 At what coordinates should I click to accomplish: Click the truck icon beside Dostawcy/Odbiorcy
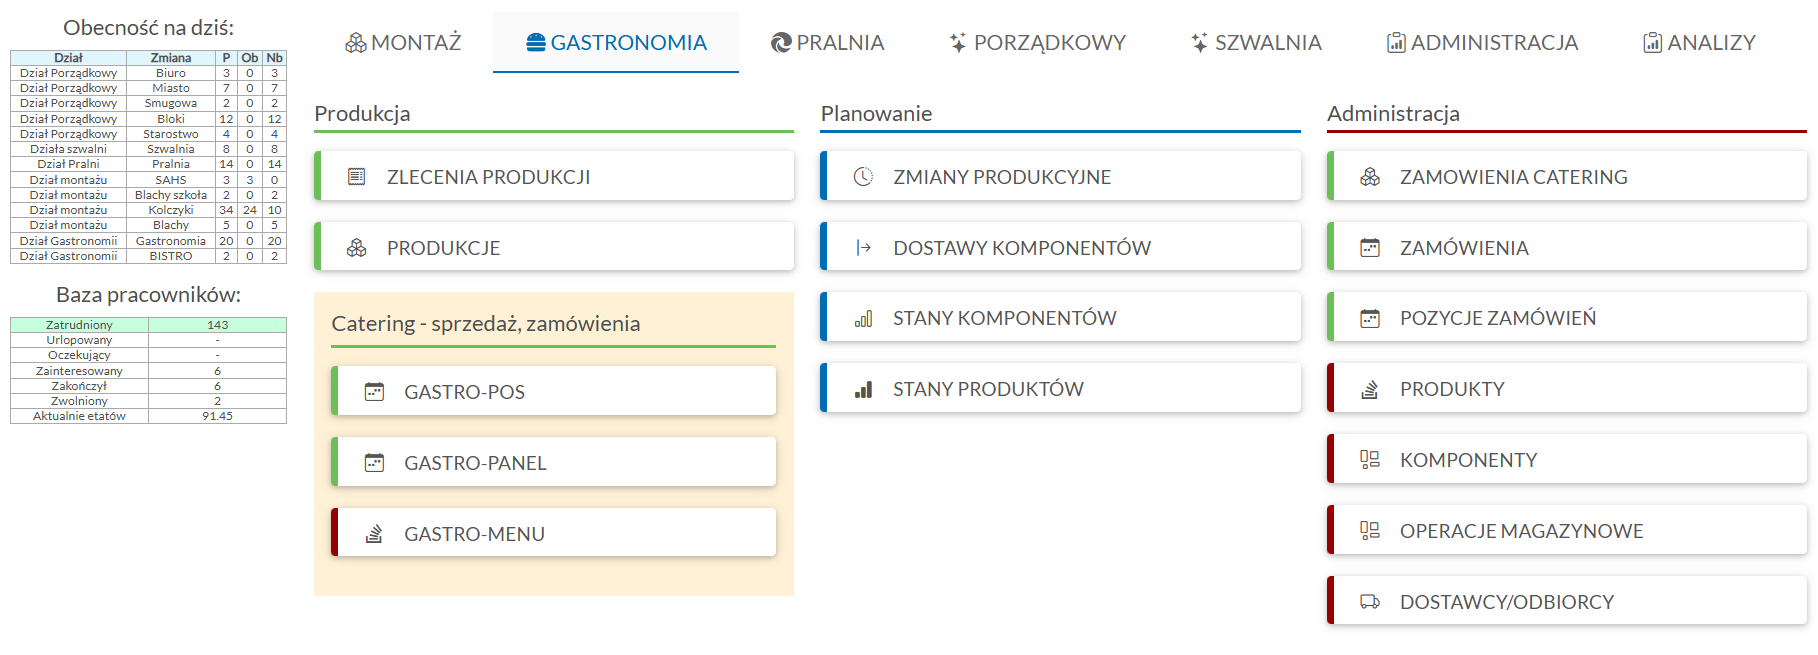[x=1370, y=602]
